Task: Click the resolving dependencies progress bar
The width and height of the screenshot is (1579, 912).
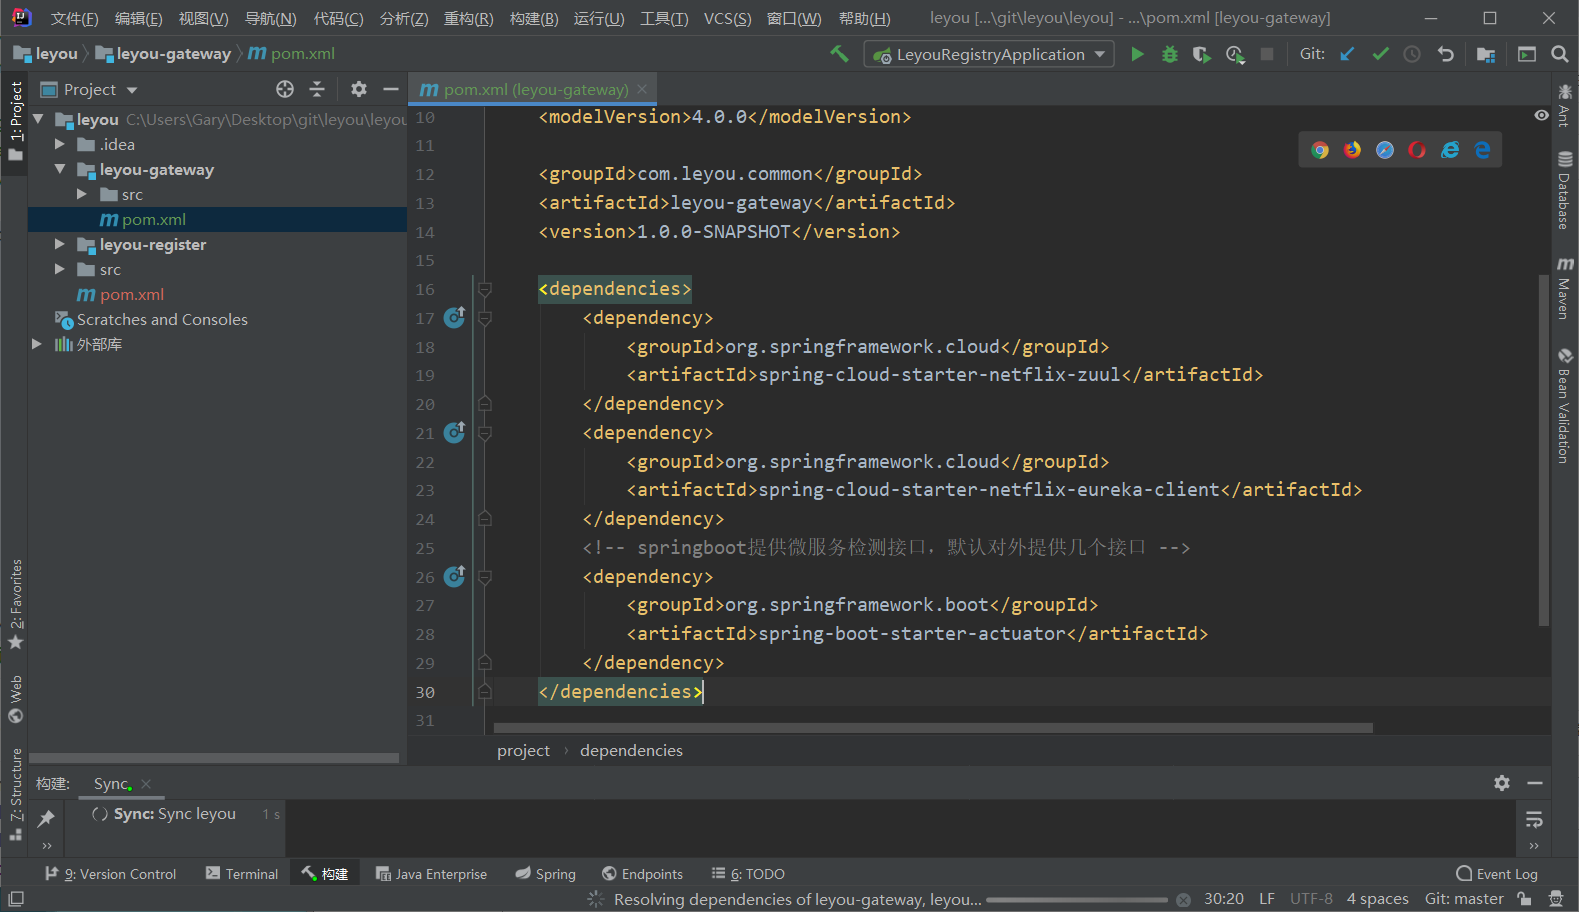Action: 1077,900
